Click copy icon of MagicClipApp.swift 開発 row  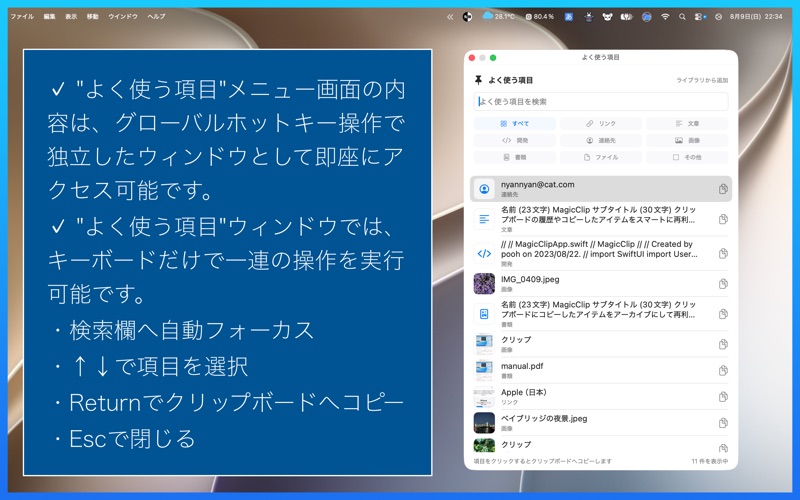723,254
